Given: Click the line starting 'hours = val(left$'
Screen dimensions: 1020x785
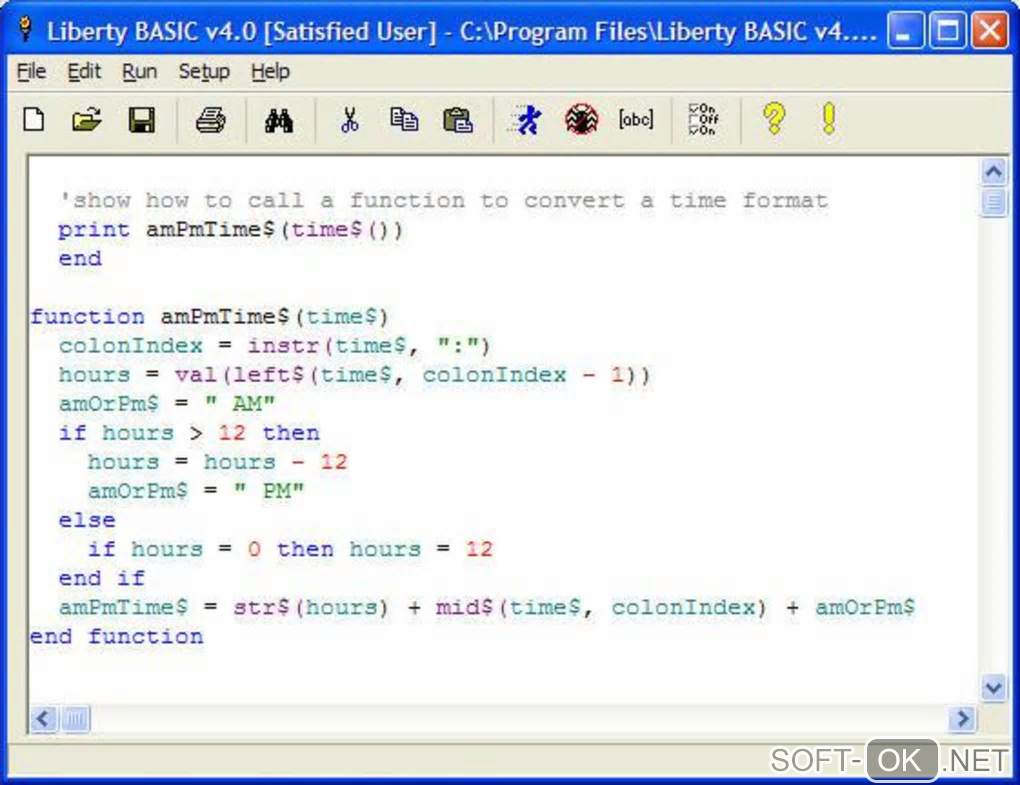Looking at the screenshot, I should pyautogui.click(x=354, y=375).
